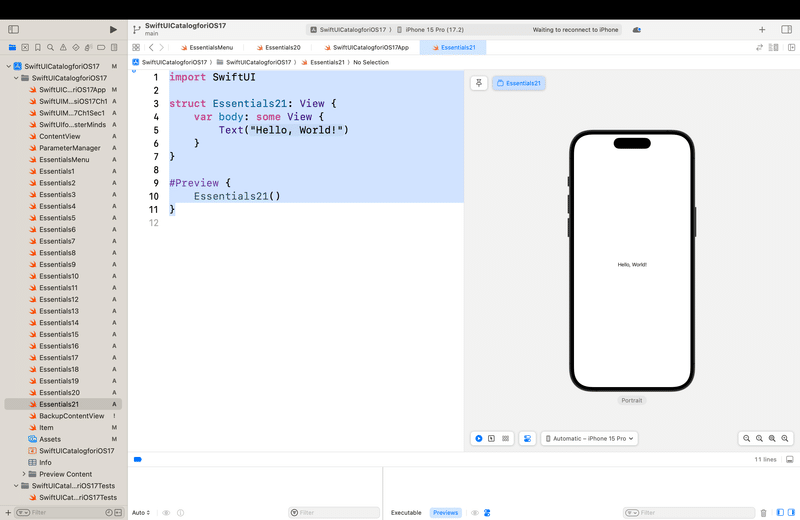Image resolution: width=800 pixels, height=520 pixels.
Task: Click the console Filter field
Action: pos(689,512)
